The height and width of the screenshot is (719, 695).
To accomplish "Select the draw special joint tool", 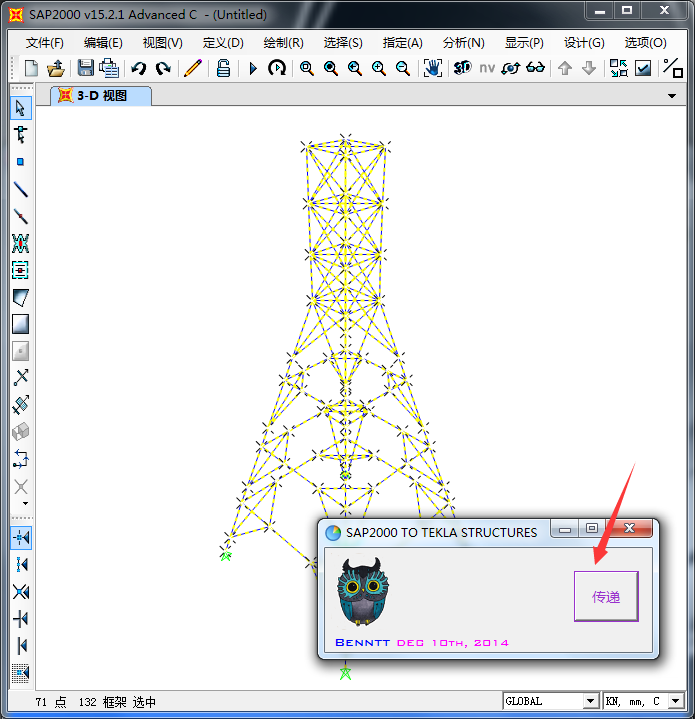I will coord(20,161).
